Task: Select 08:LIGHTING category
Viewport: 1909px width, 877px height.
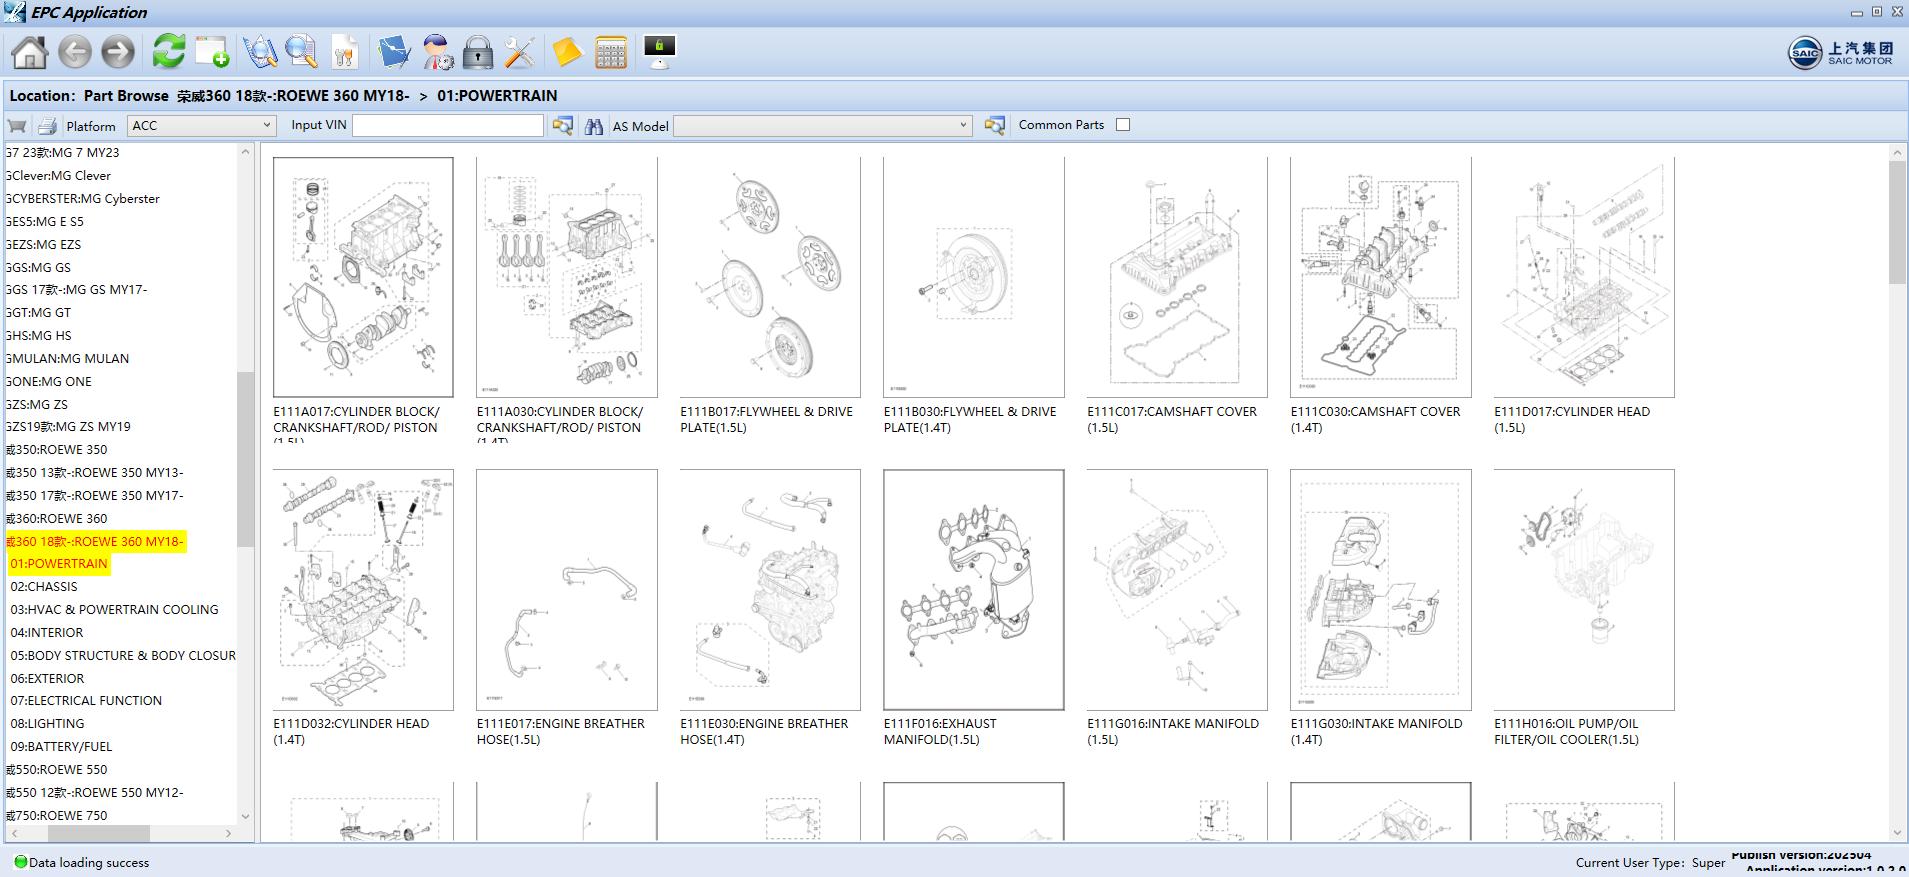Action: (47, 724)
